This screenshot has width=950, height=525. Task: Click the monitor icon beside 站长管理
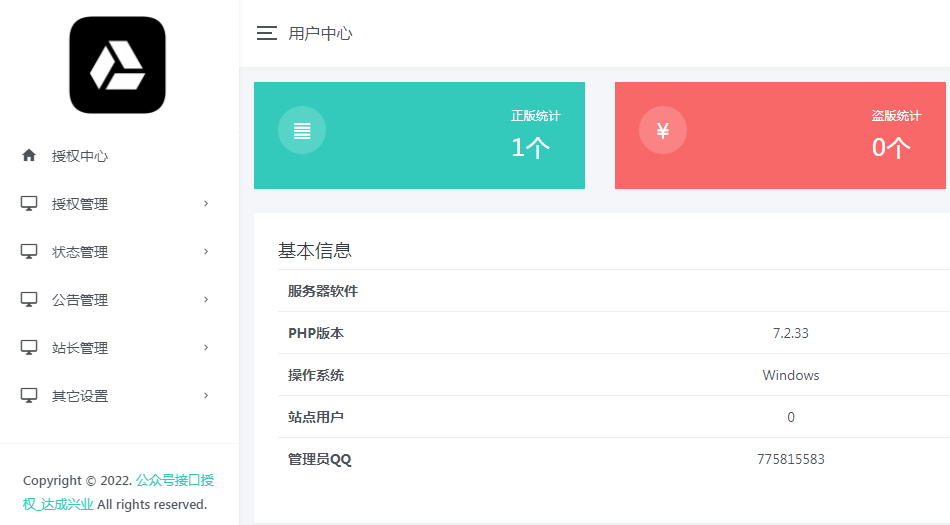point(29,348)
